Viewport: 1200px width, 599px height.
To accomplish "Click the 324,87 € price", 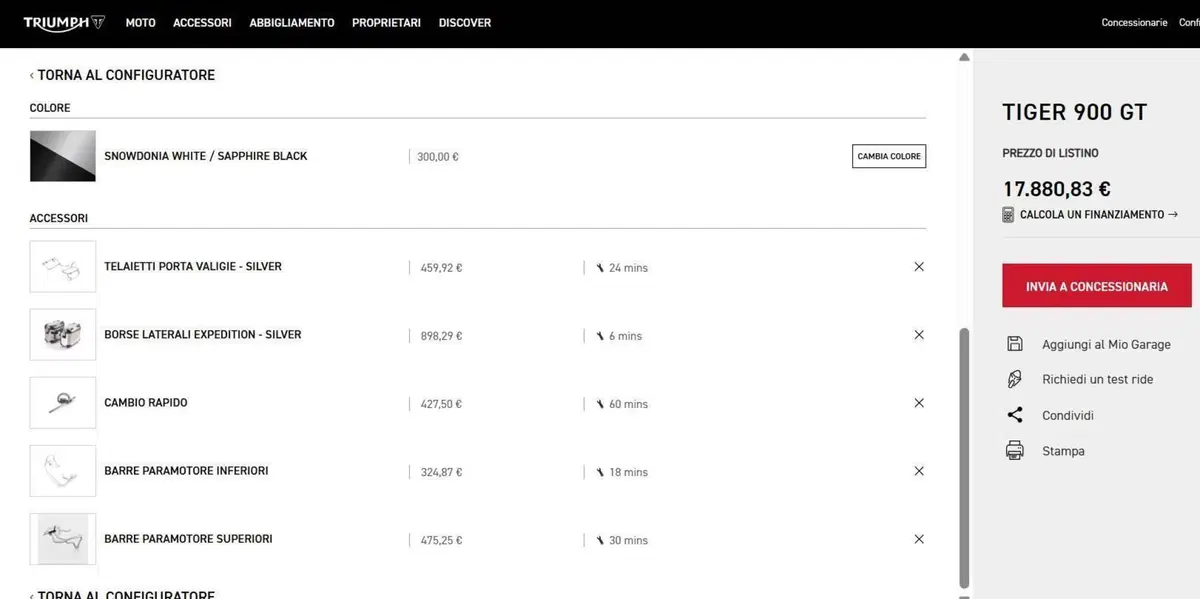I will click(441, 472).
